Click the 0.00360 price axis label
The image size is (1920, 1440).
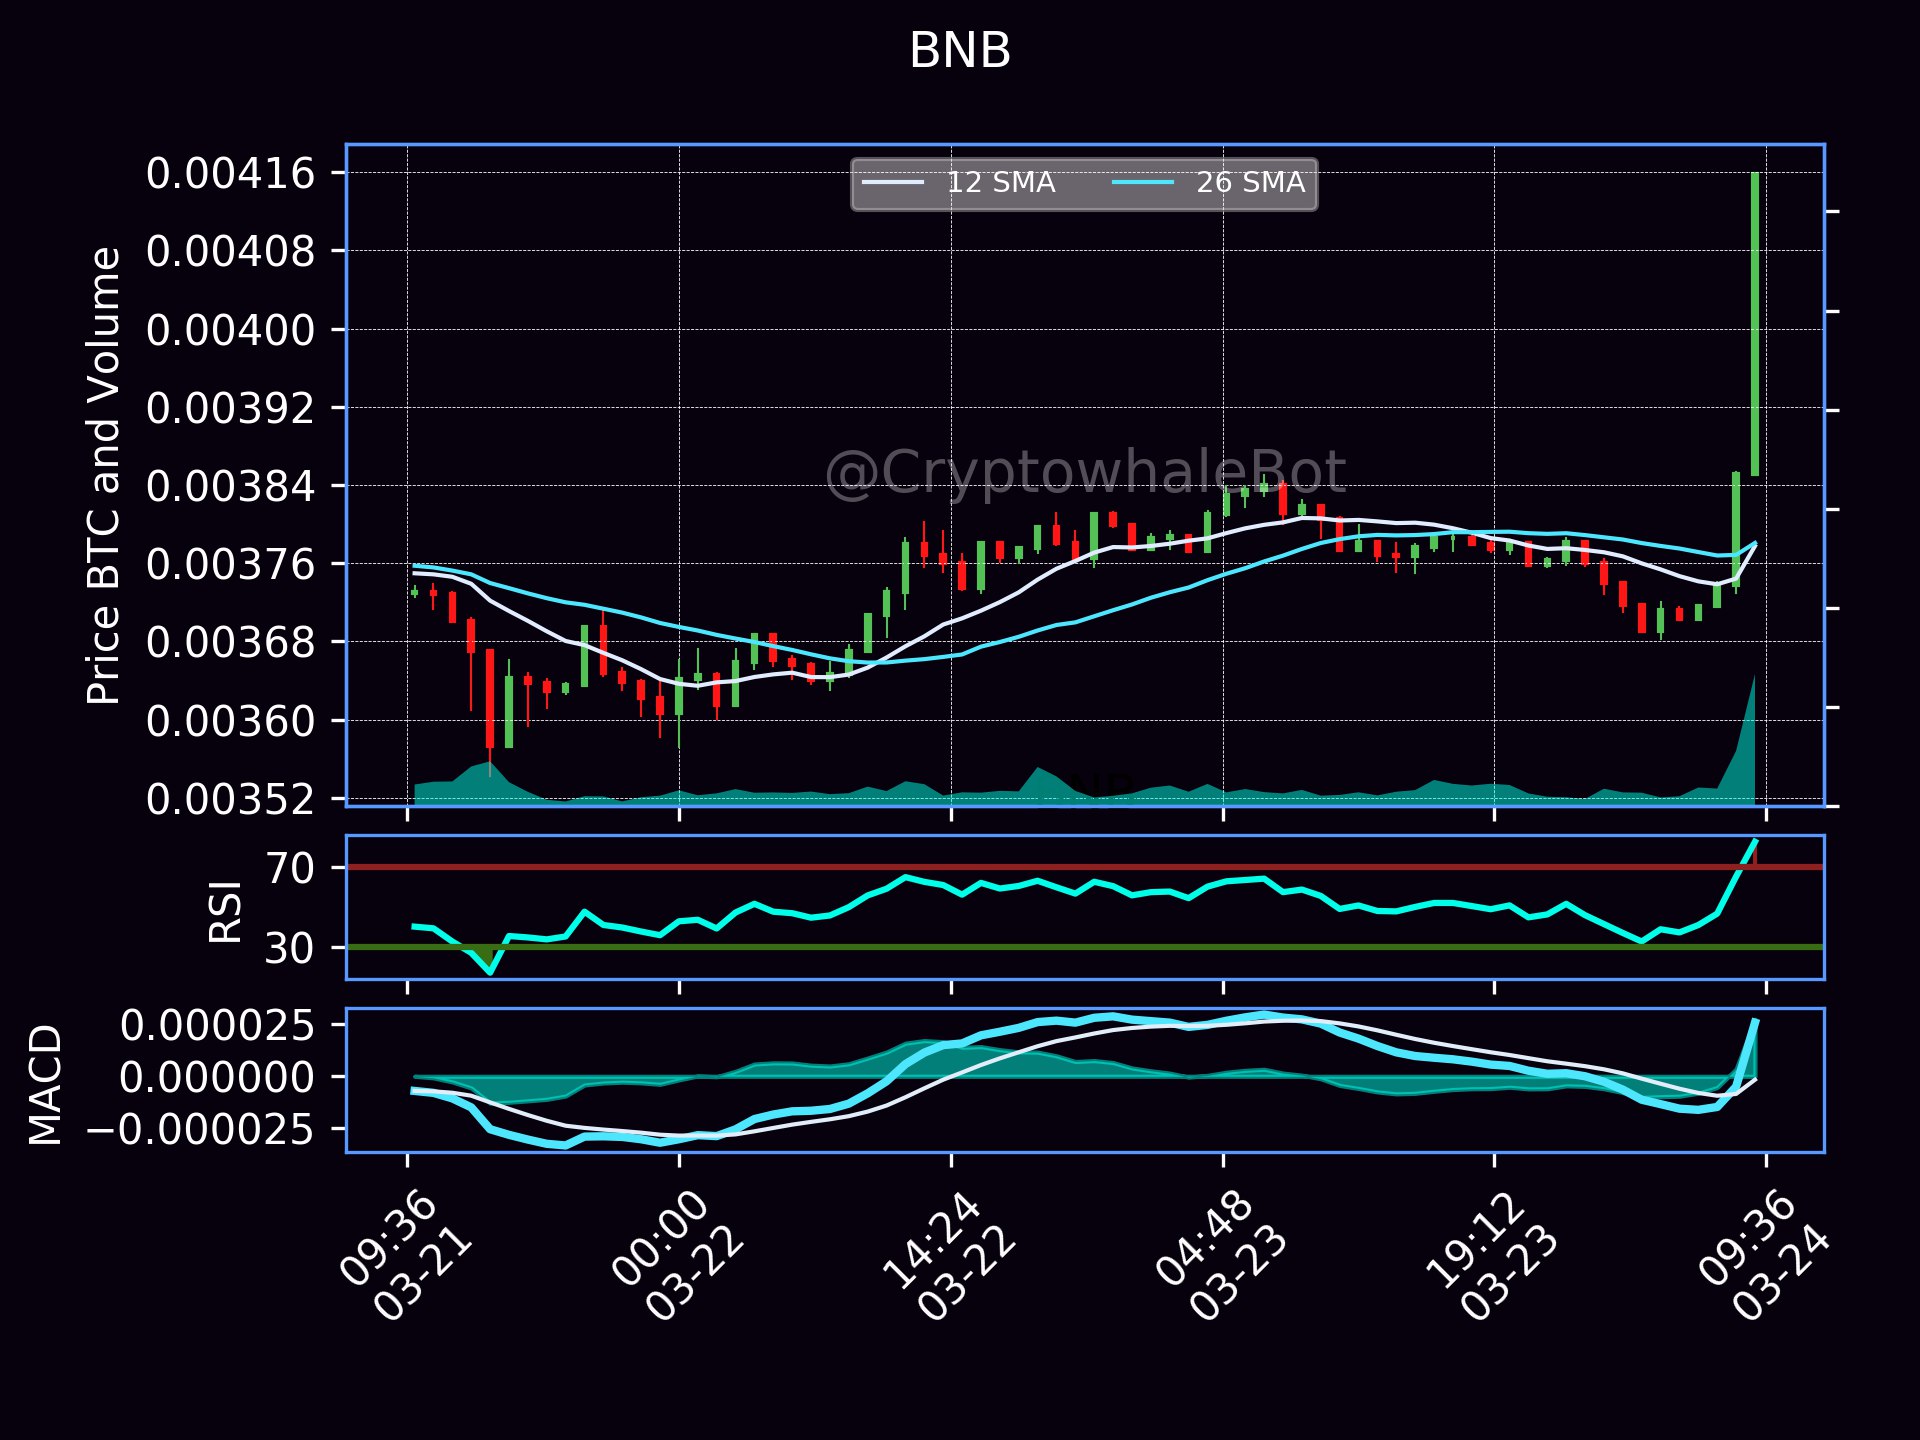point(231,721)
